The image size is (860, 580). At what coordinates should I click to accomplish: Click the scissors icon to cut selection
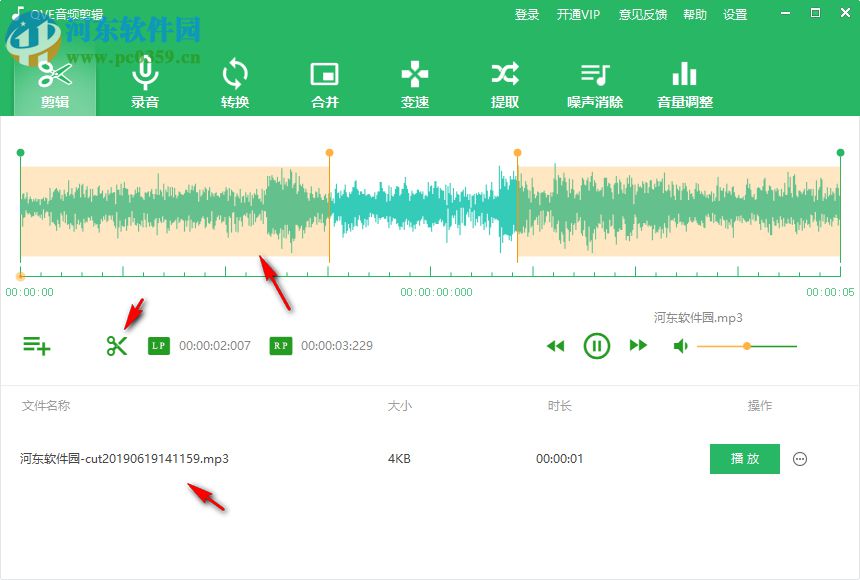click(118, 345)
